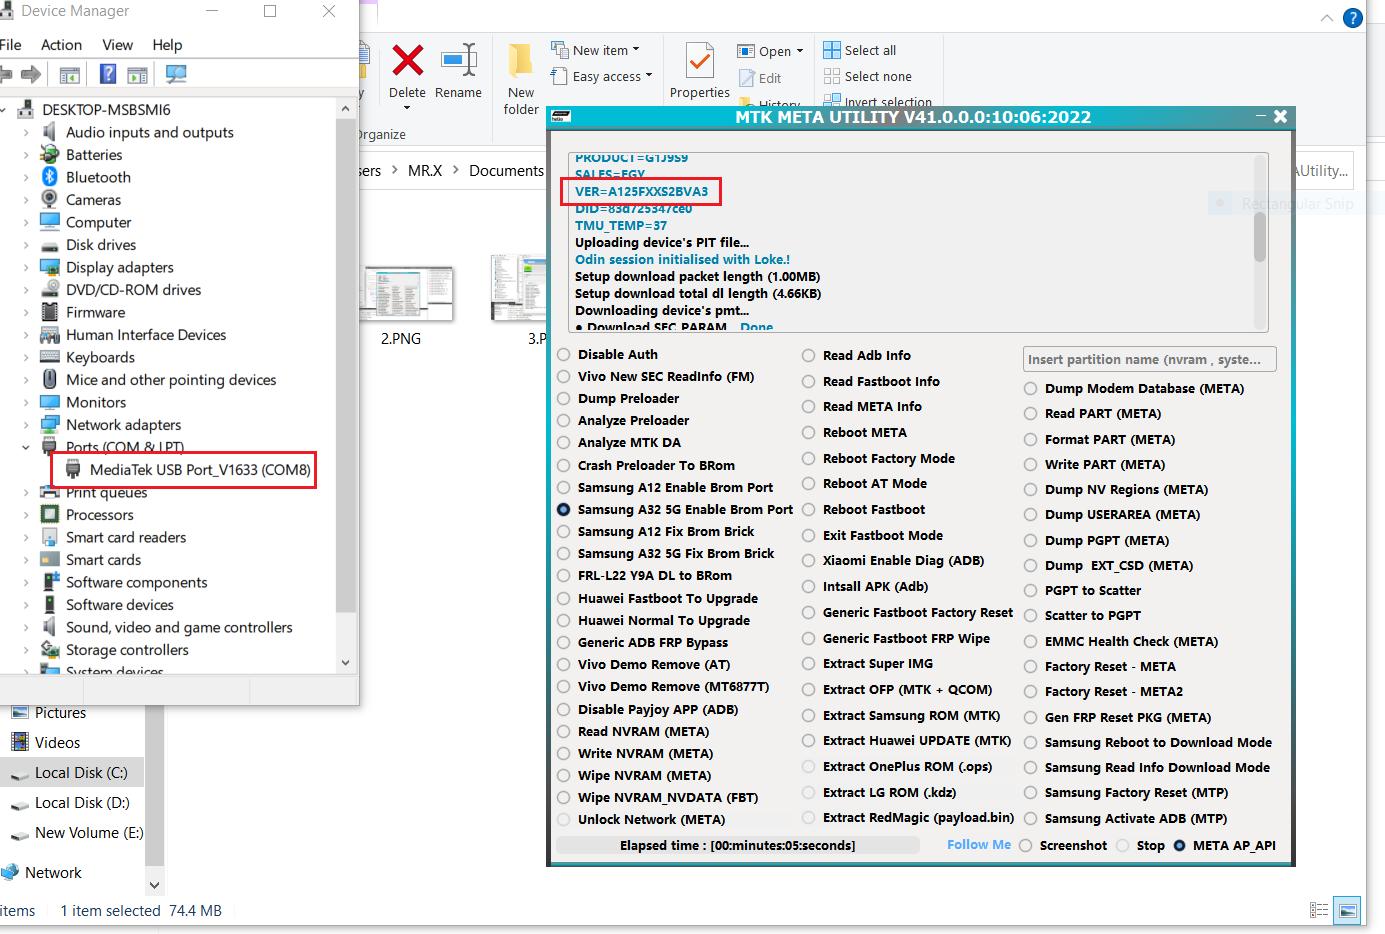Choose Samsung Reboot to Download Mode
The image size is (1385, 934).
coord(1031,742)
